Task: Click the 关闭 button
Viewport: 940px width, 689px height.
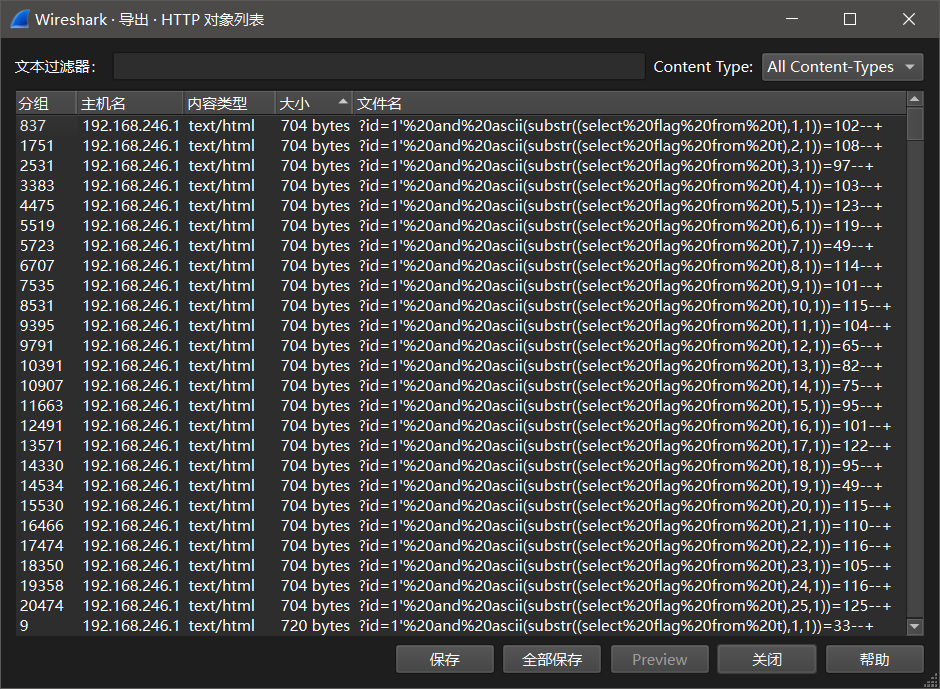Action: [x=767, y=660]
